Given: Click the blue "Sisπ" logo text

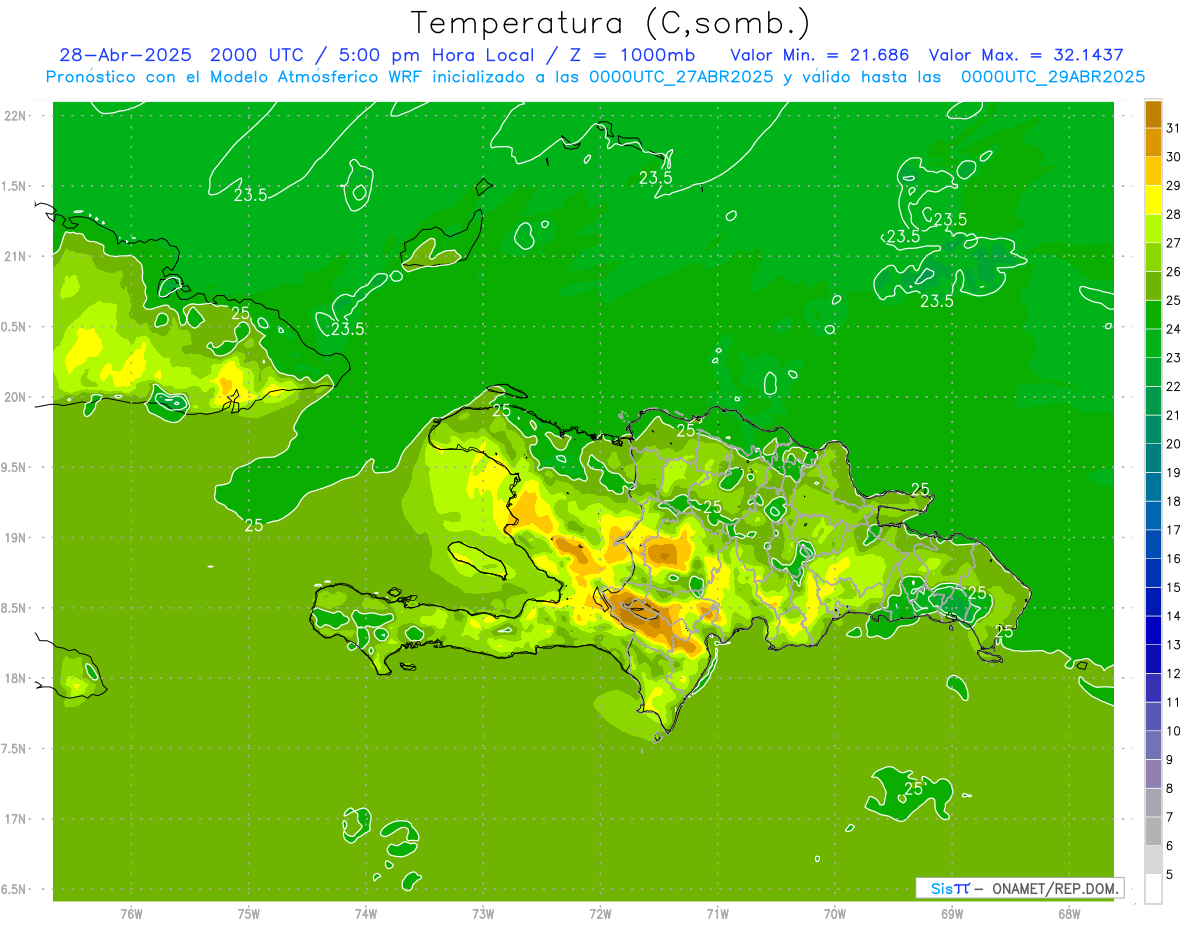Looking at the screenshot, I should point(950,888).
